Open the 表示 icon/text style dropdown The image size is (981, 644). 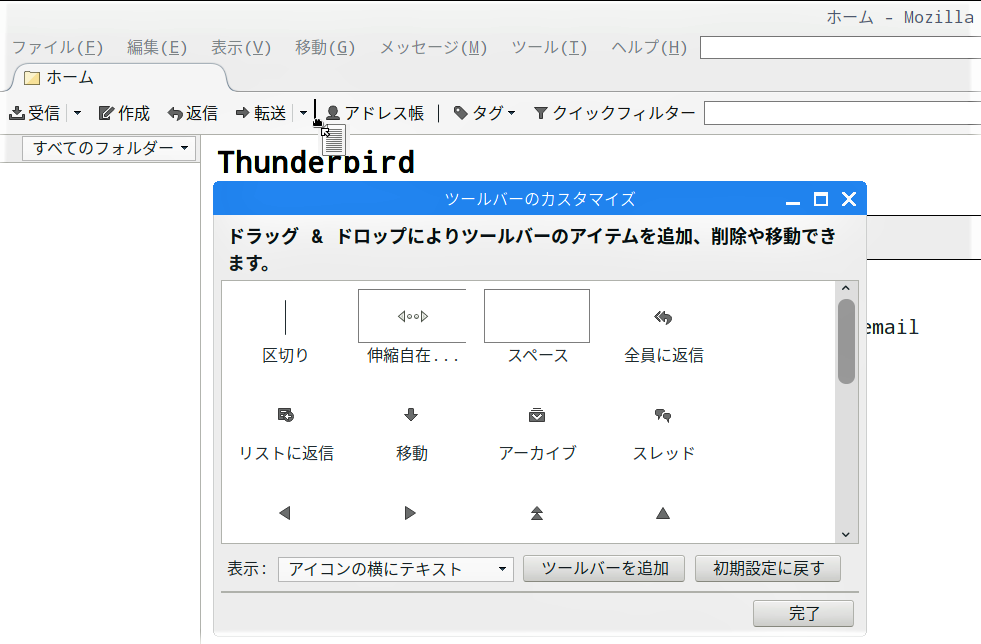(396, 569)
